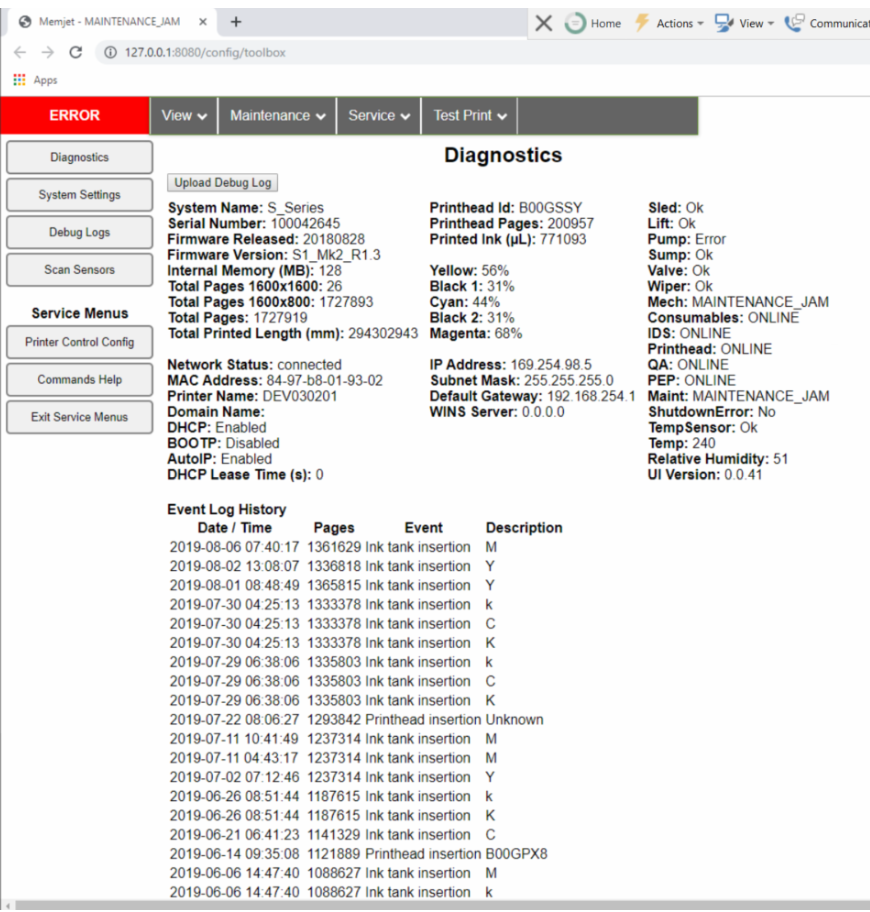Click the Magenta: 68% ink level
The width and height of the screenshot is (870, 912).
click(x=476, y=333)
